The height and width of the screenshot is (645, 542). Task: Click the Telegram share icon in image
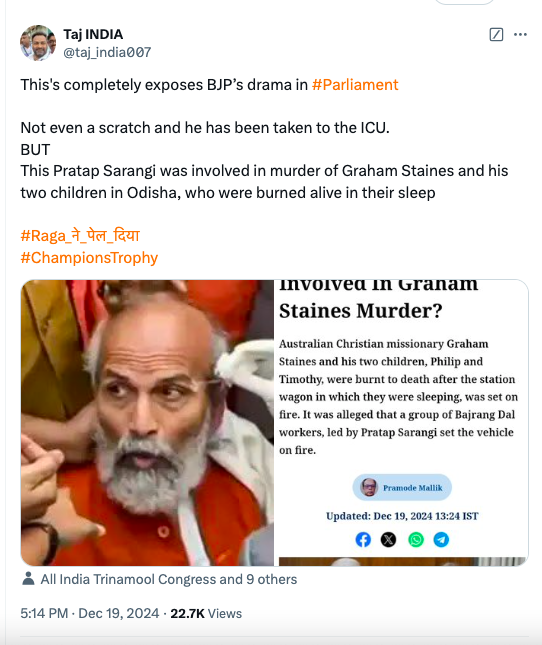pyautogui.click(x=441, y=539)
